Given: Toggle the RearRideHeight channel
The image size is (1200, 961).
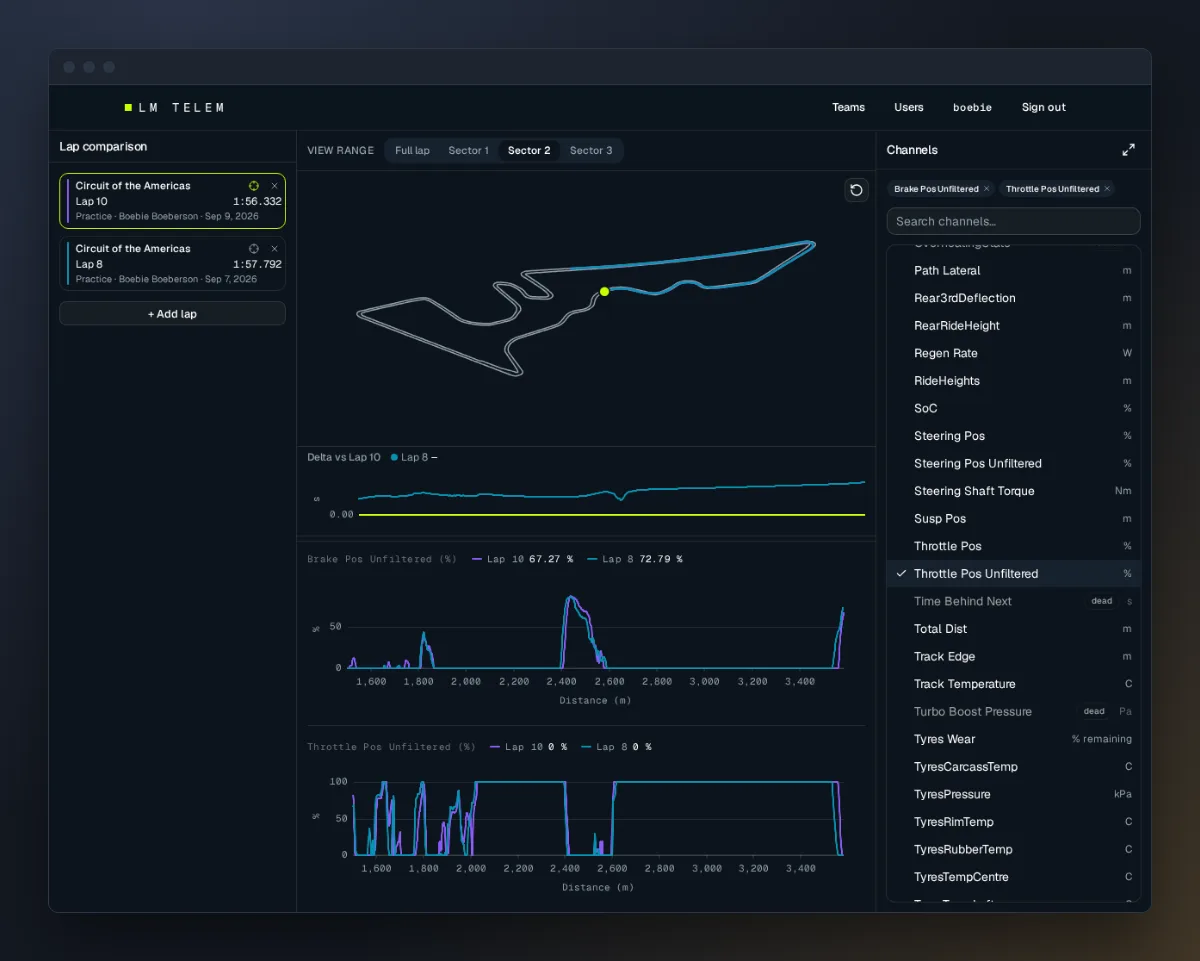Looking at the screenshot, I should tap(1013, 326).
